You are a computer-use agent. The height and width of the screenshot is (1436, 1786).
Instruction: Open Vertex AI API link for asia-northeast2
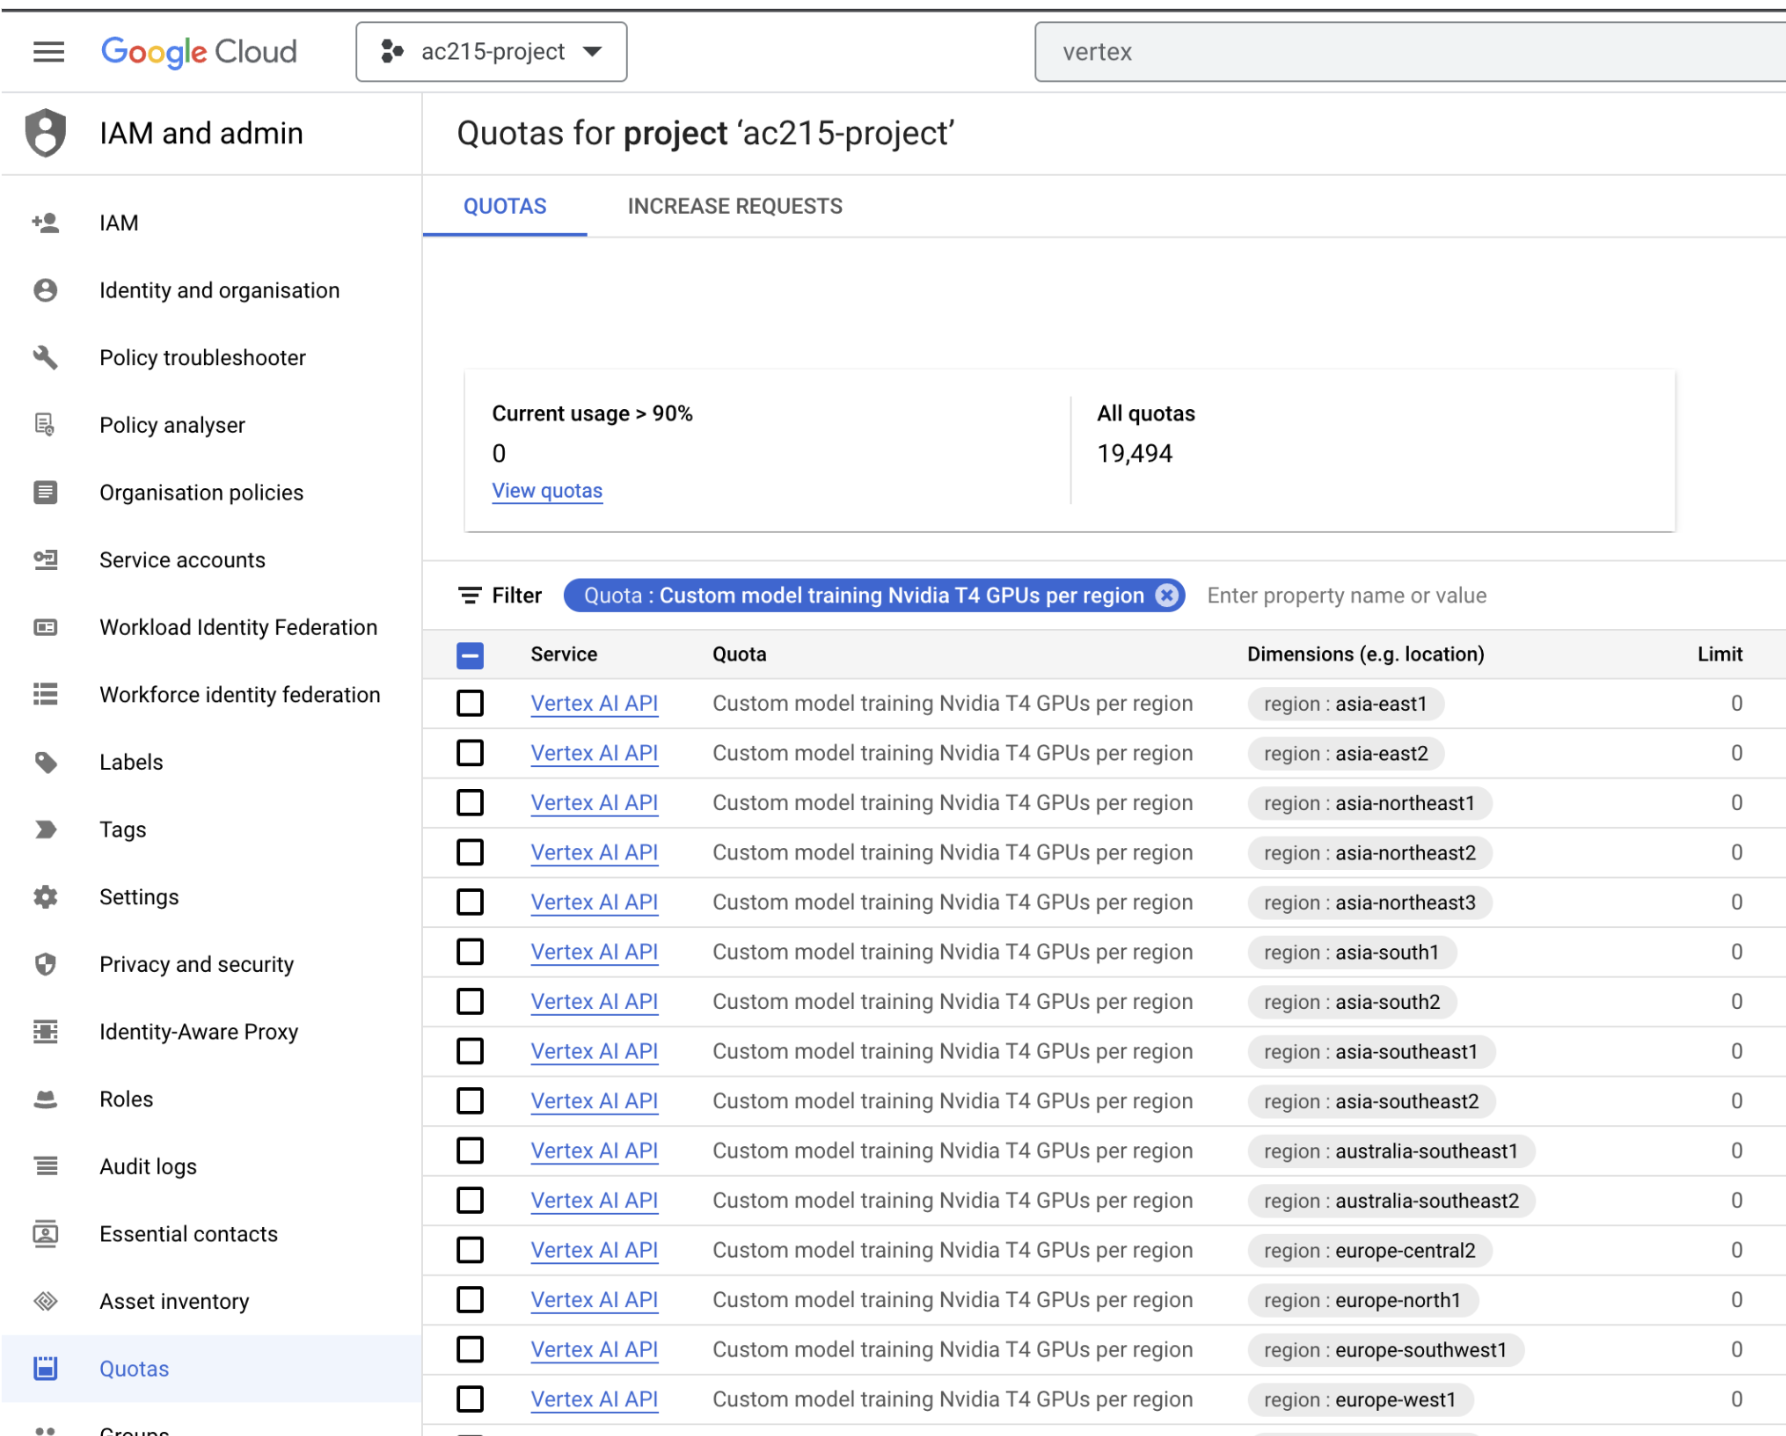pos(594,853)
